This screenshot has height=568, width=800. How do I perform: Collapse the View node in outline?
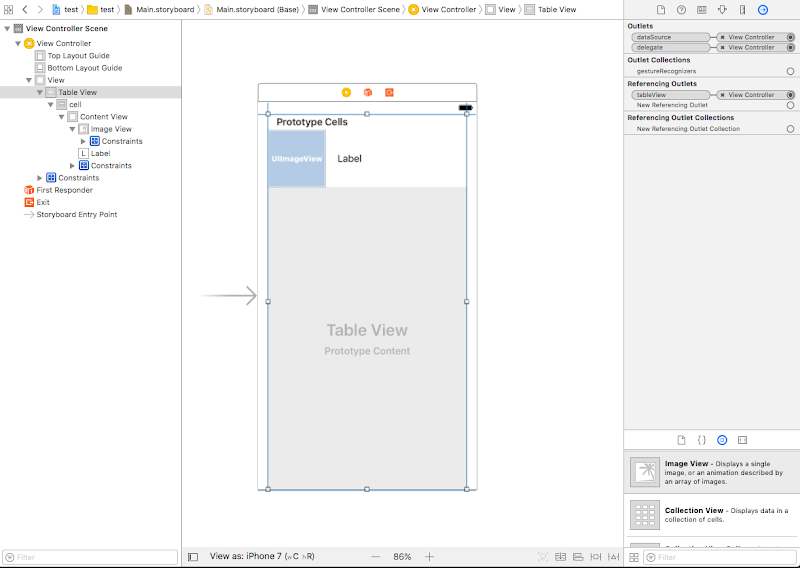point(29,80)
